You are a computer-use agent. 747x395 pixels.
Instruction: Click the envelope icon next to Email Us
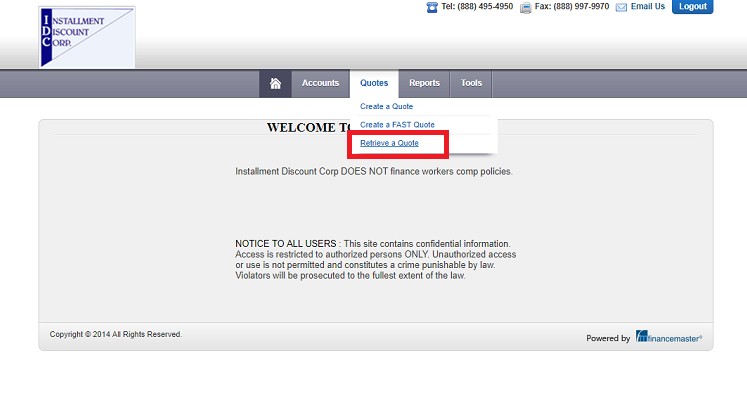pos(621,7)
